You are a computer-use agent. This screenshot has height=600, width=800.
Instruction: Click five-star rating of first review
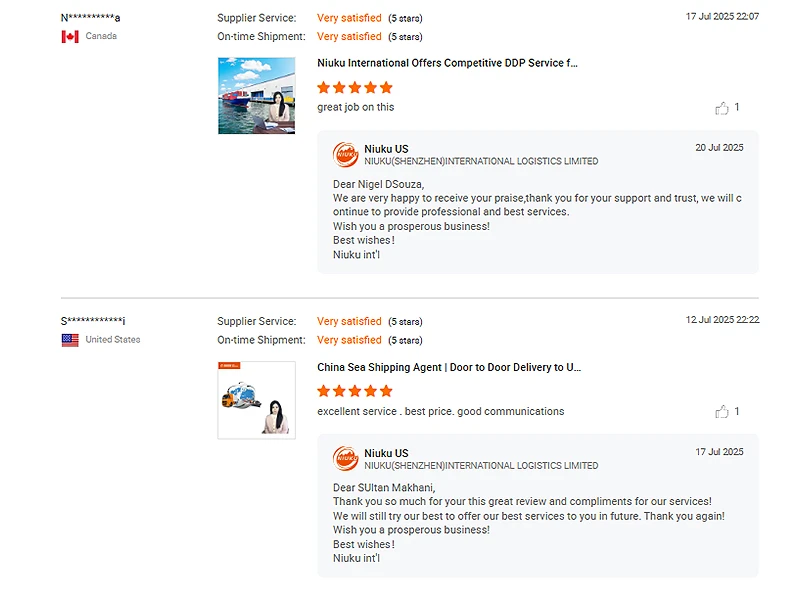tap(355, 88)
